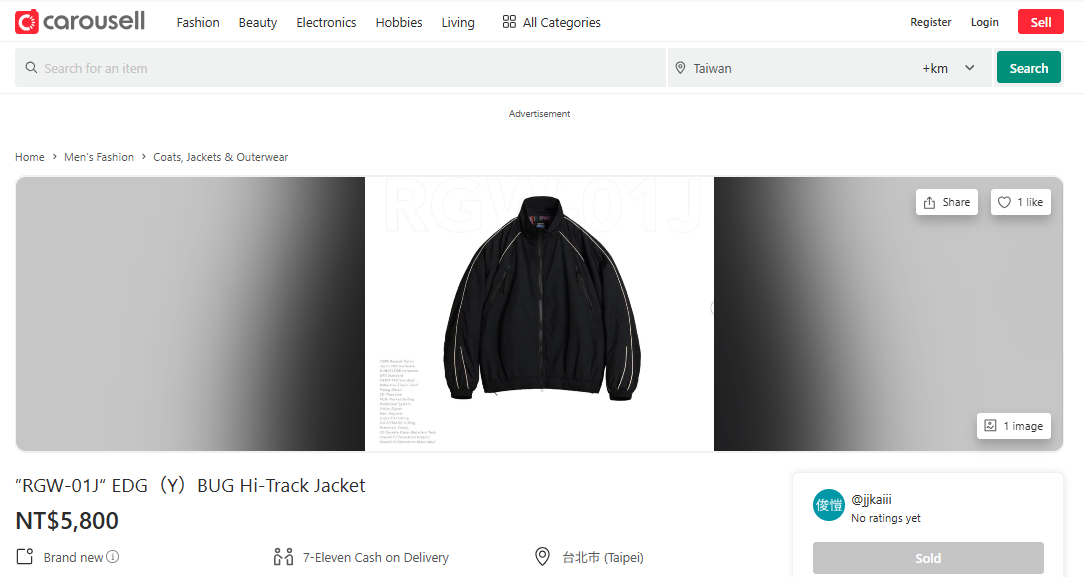The image size is (1085, 577).
Task: Open the Login page
Action: pyautogui.click(x=985, y=22)
